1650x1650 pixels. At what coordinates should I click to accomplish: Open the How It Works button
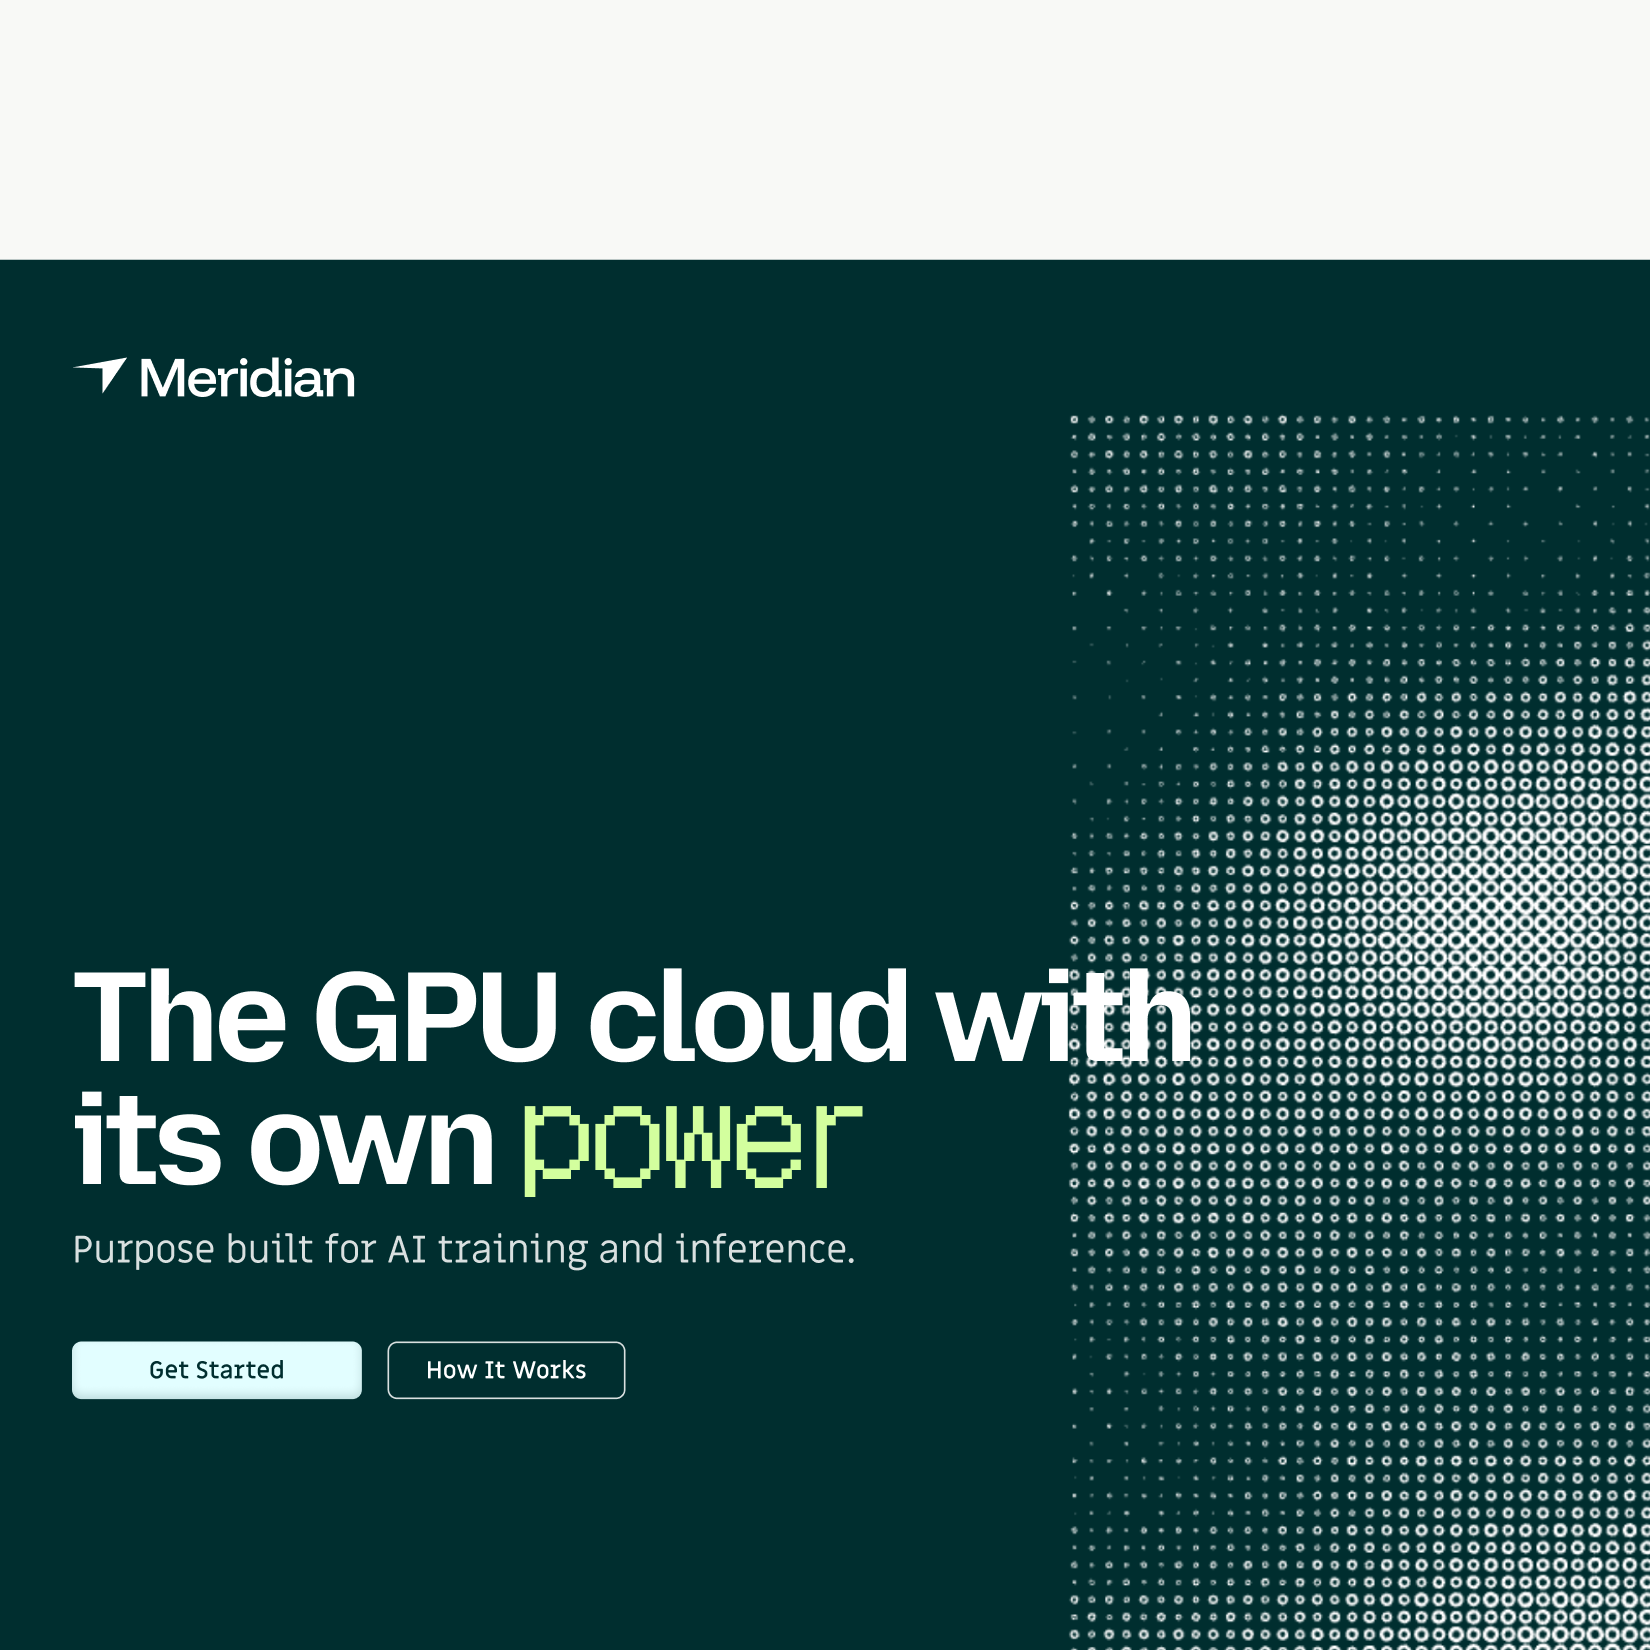tap(506, 1370)
